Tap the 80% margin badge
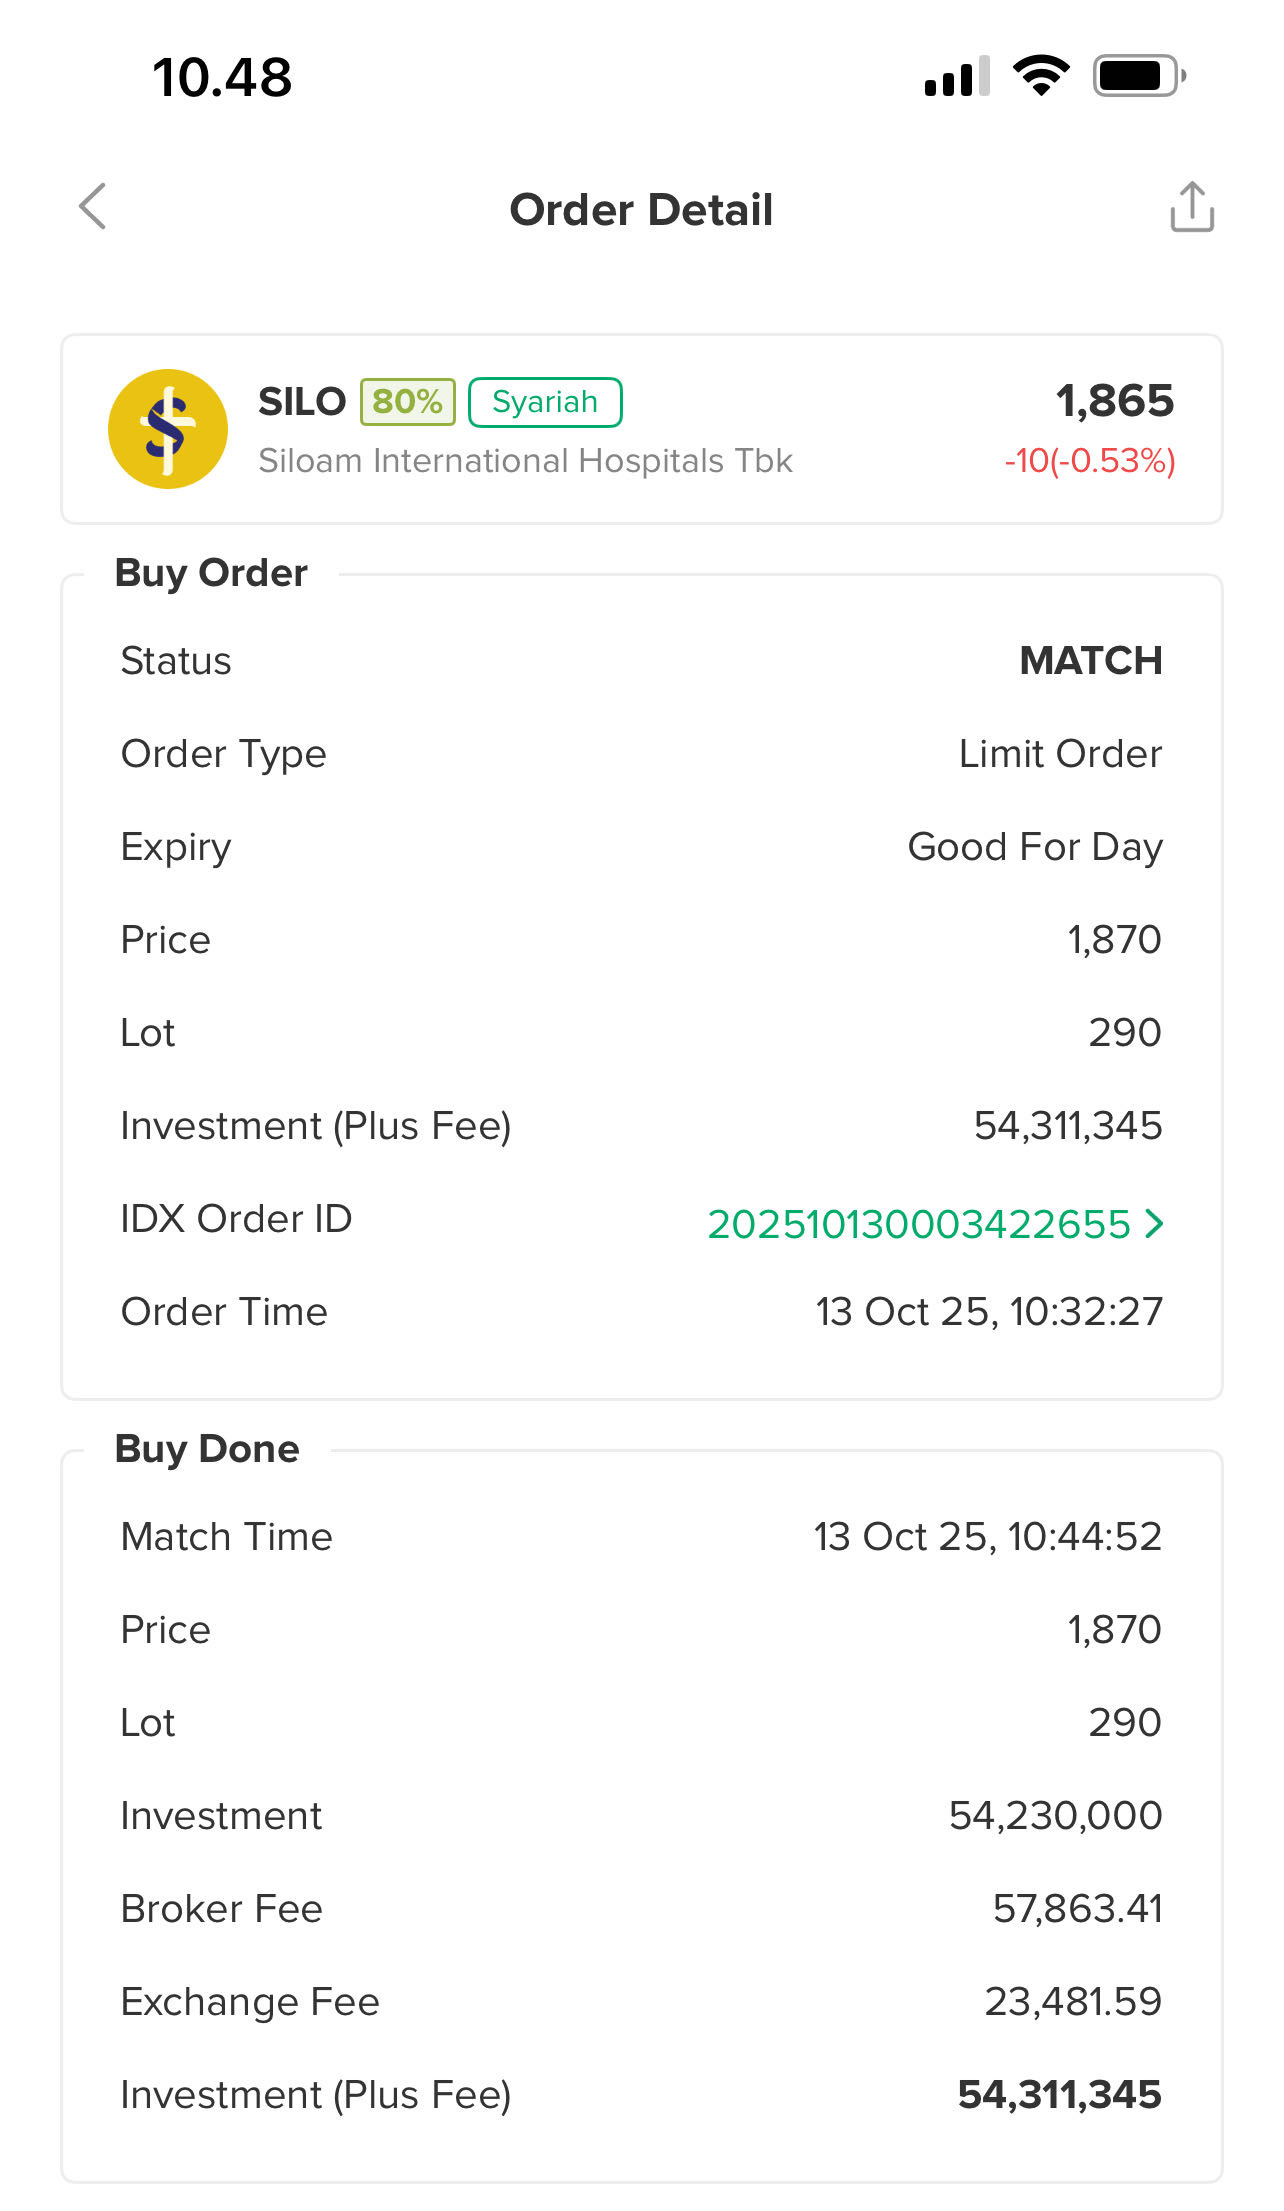Viewport: 1284px width, 2211px height. 407,402
